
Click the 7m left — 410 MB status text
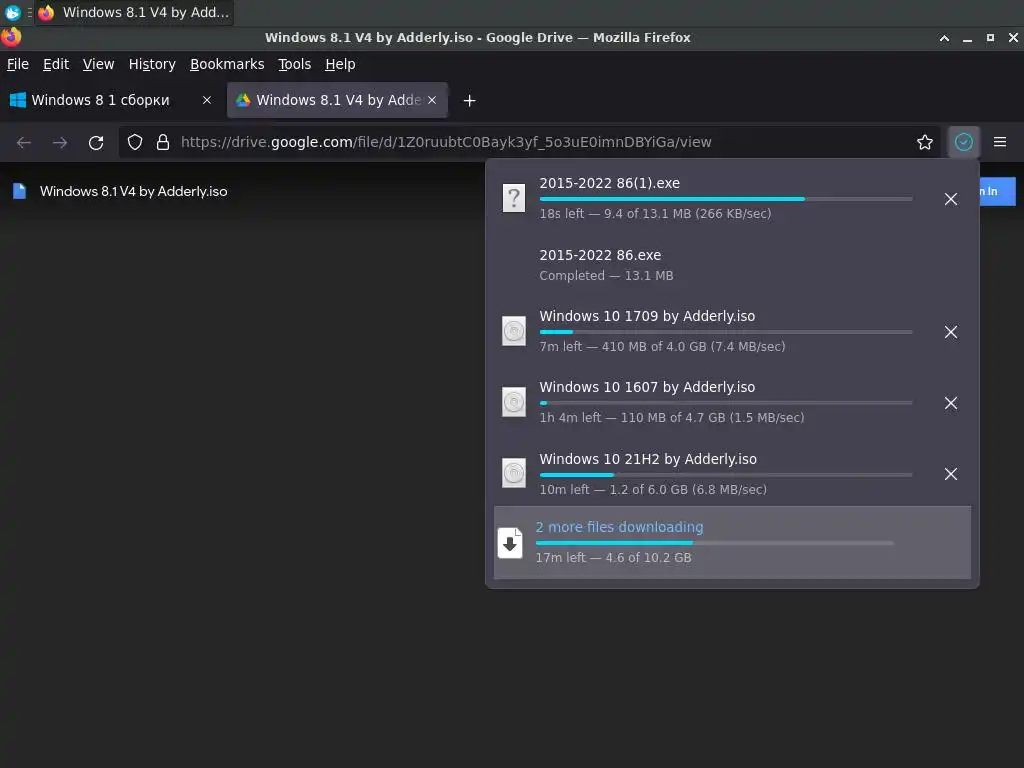(662, 346)
